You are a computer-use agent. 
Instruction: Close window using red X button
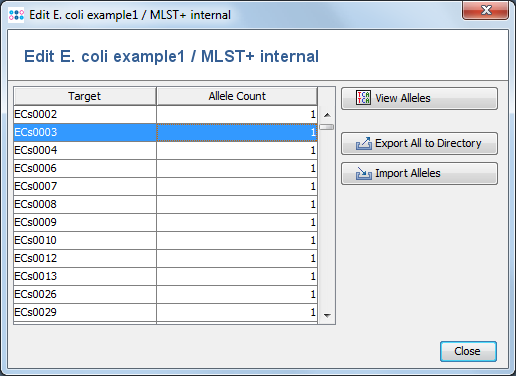tap(486, 10)
